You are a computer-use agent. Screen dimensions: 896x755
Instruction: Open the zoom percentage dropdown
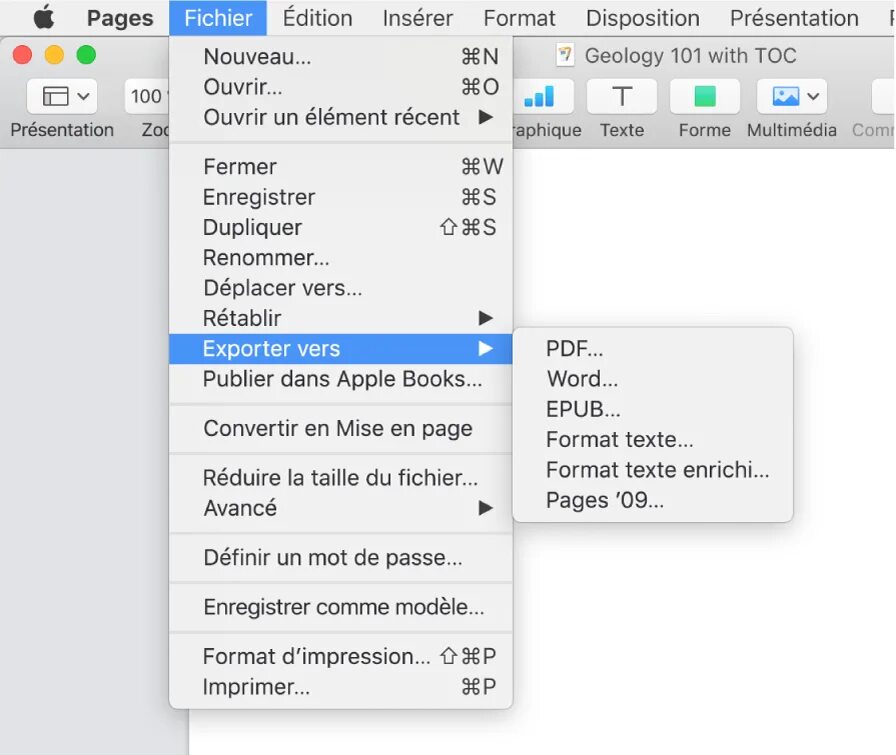tap(146, 97)
